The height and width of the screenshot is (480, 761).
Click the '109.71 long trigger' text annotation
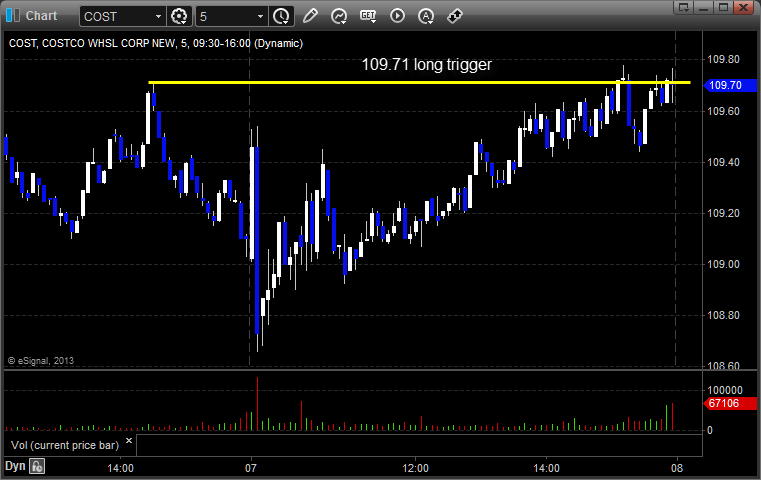(x=427, y=65)
